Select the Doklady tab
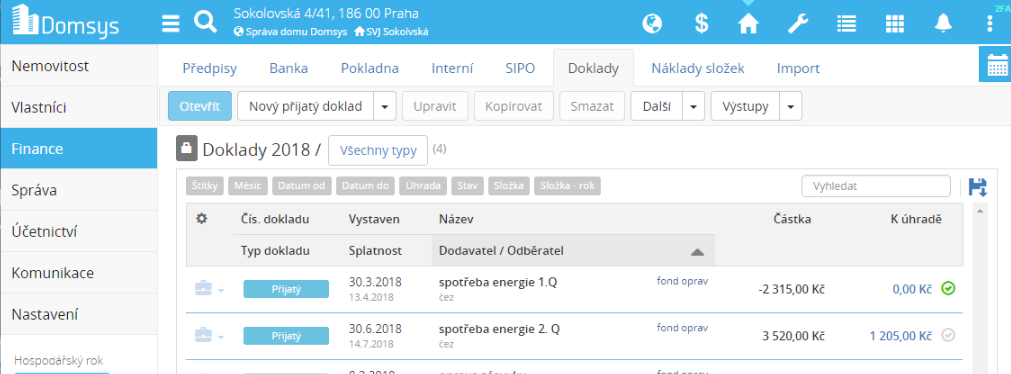 coord(593,68)
